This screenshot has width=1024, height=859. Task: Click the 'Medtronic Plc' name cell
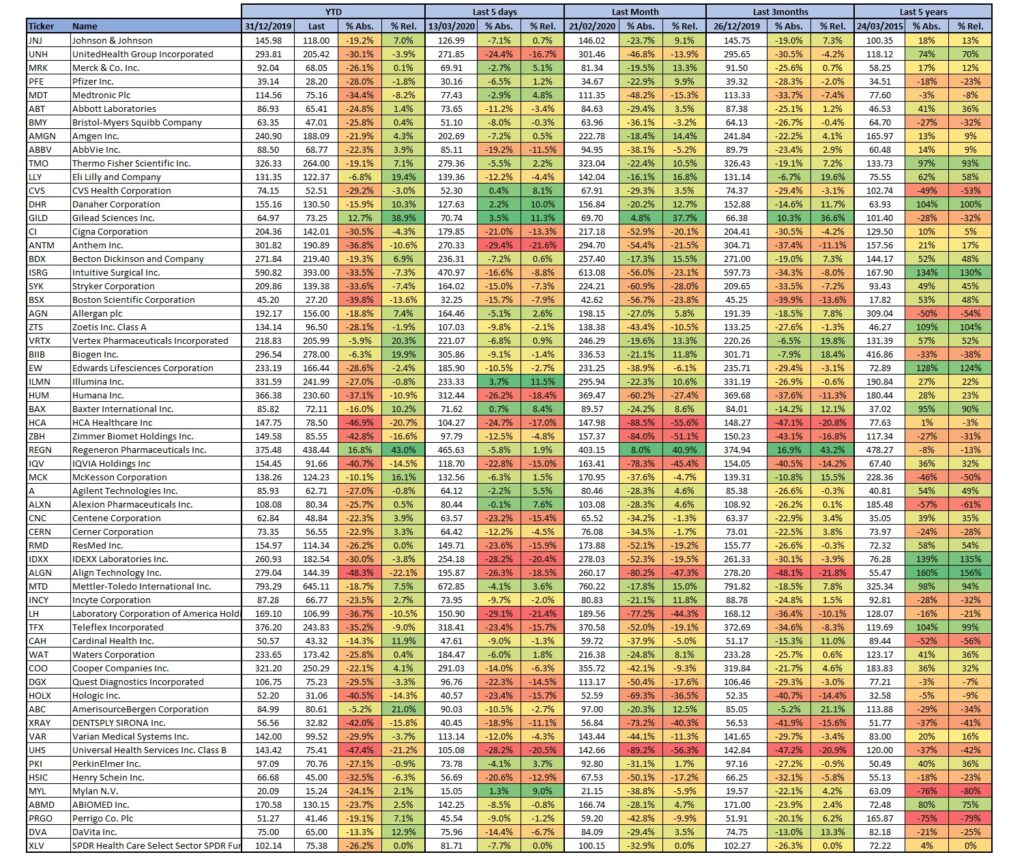[155, 95]
